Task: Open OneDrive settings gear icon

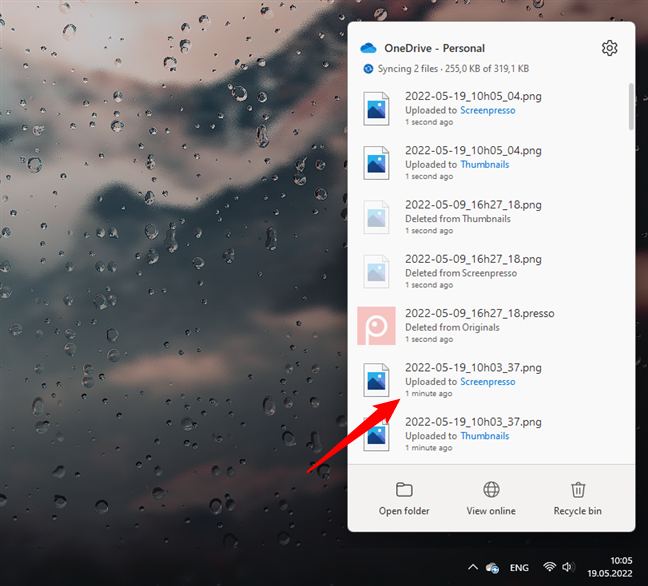Action: (609, 48)
